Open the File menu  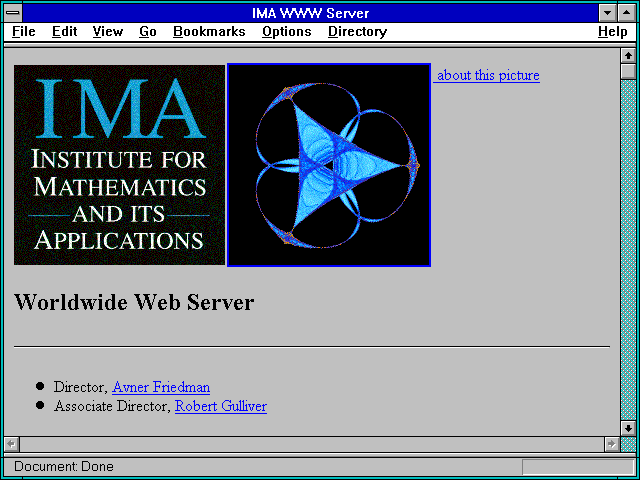pos(24,31)
